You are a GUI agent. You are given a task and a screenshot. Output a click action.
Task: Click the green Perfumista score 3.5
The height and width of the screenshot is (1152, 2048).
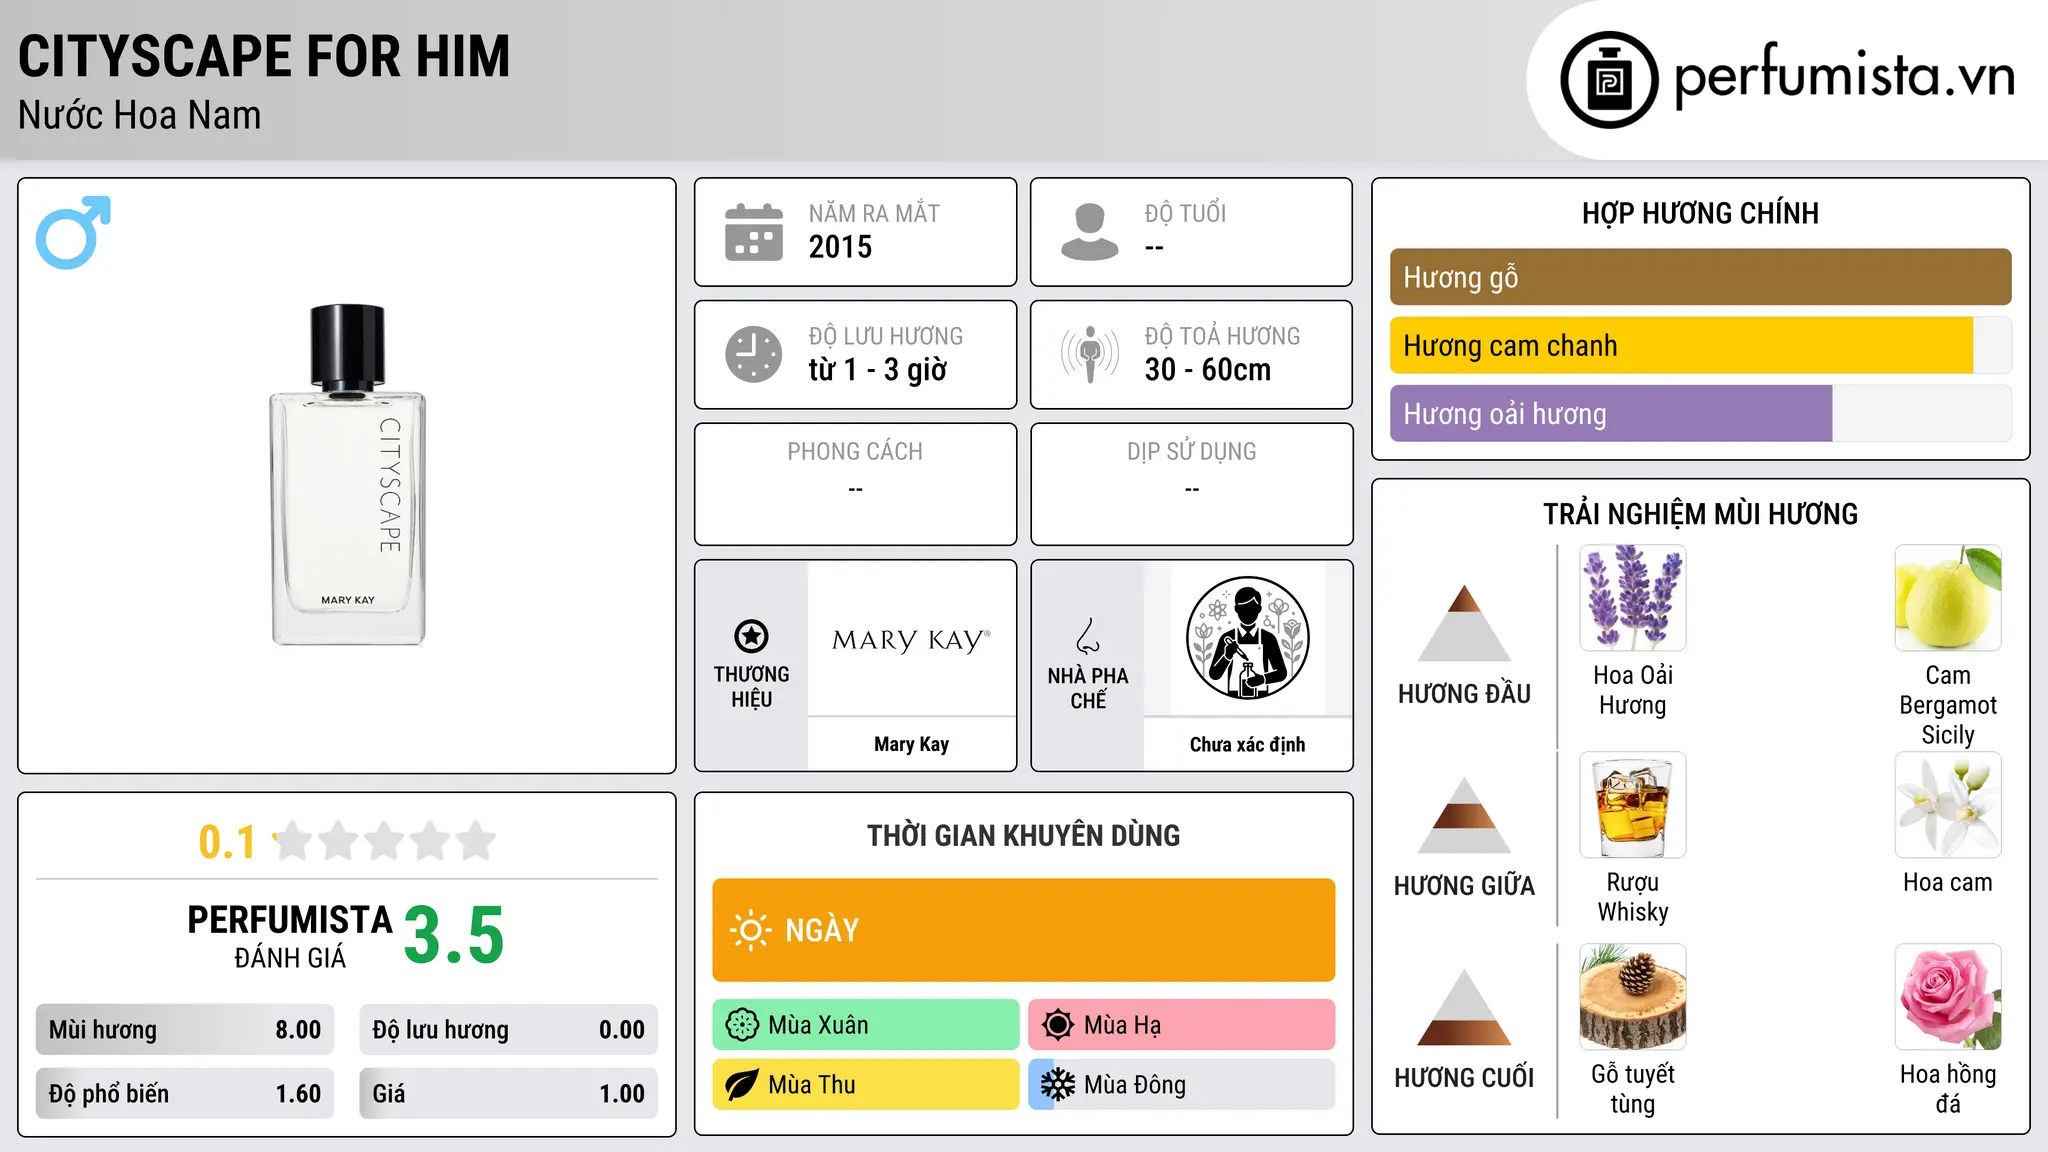454,935
